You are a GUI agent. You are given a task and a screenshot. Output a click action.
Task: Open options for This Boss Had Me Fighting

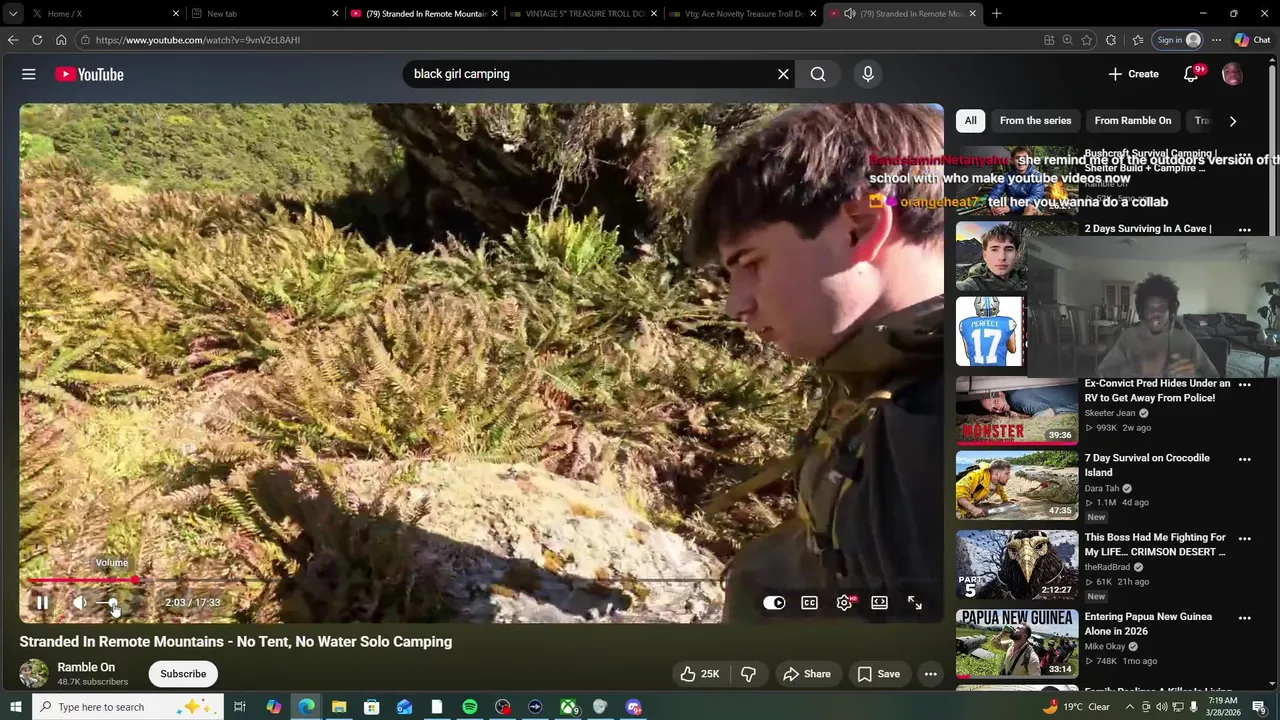(x=1244, y=538)
